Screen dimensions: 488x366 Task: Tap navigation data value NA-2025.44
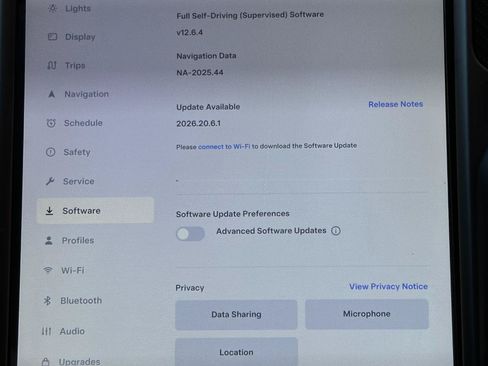(200, 72)
